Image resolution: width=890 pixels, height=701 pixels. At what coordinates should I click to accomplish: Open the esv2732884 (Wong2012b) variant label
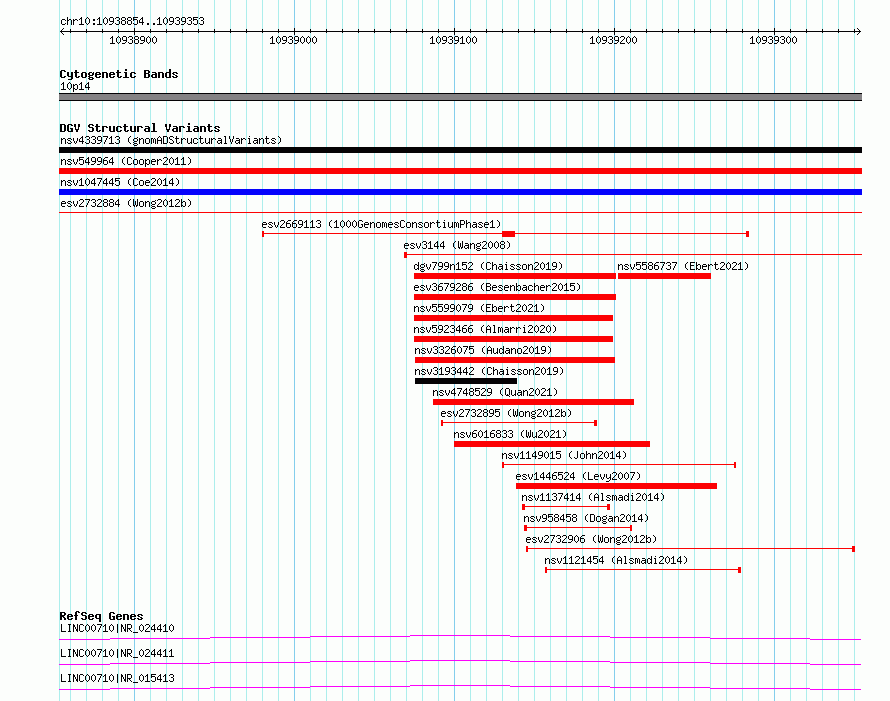[126, 203]
